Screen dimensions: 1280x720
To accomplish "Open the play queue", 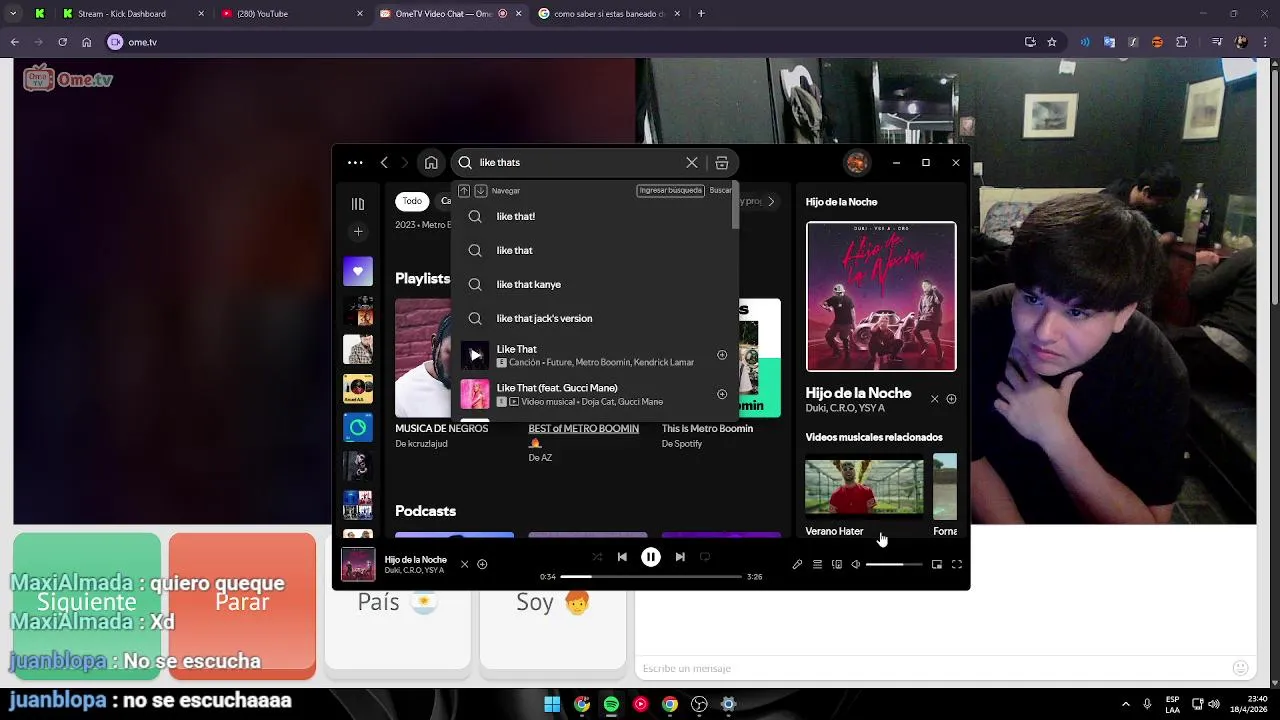I will [817, 565].
